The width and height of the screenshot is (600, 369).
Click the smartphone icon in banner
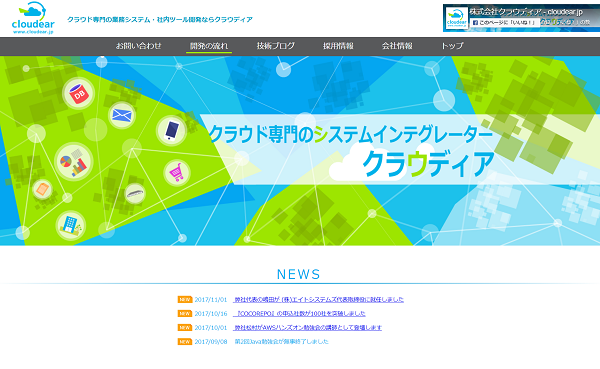point(171,131)
